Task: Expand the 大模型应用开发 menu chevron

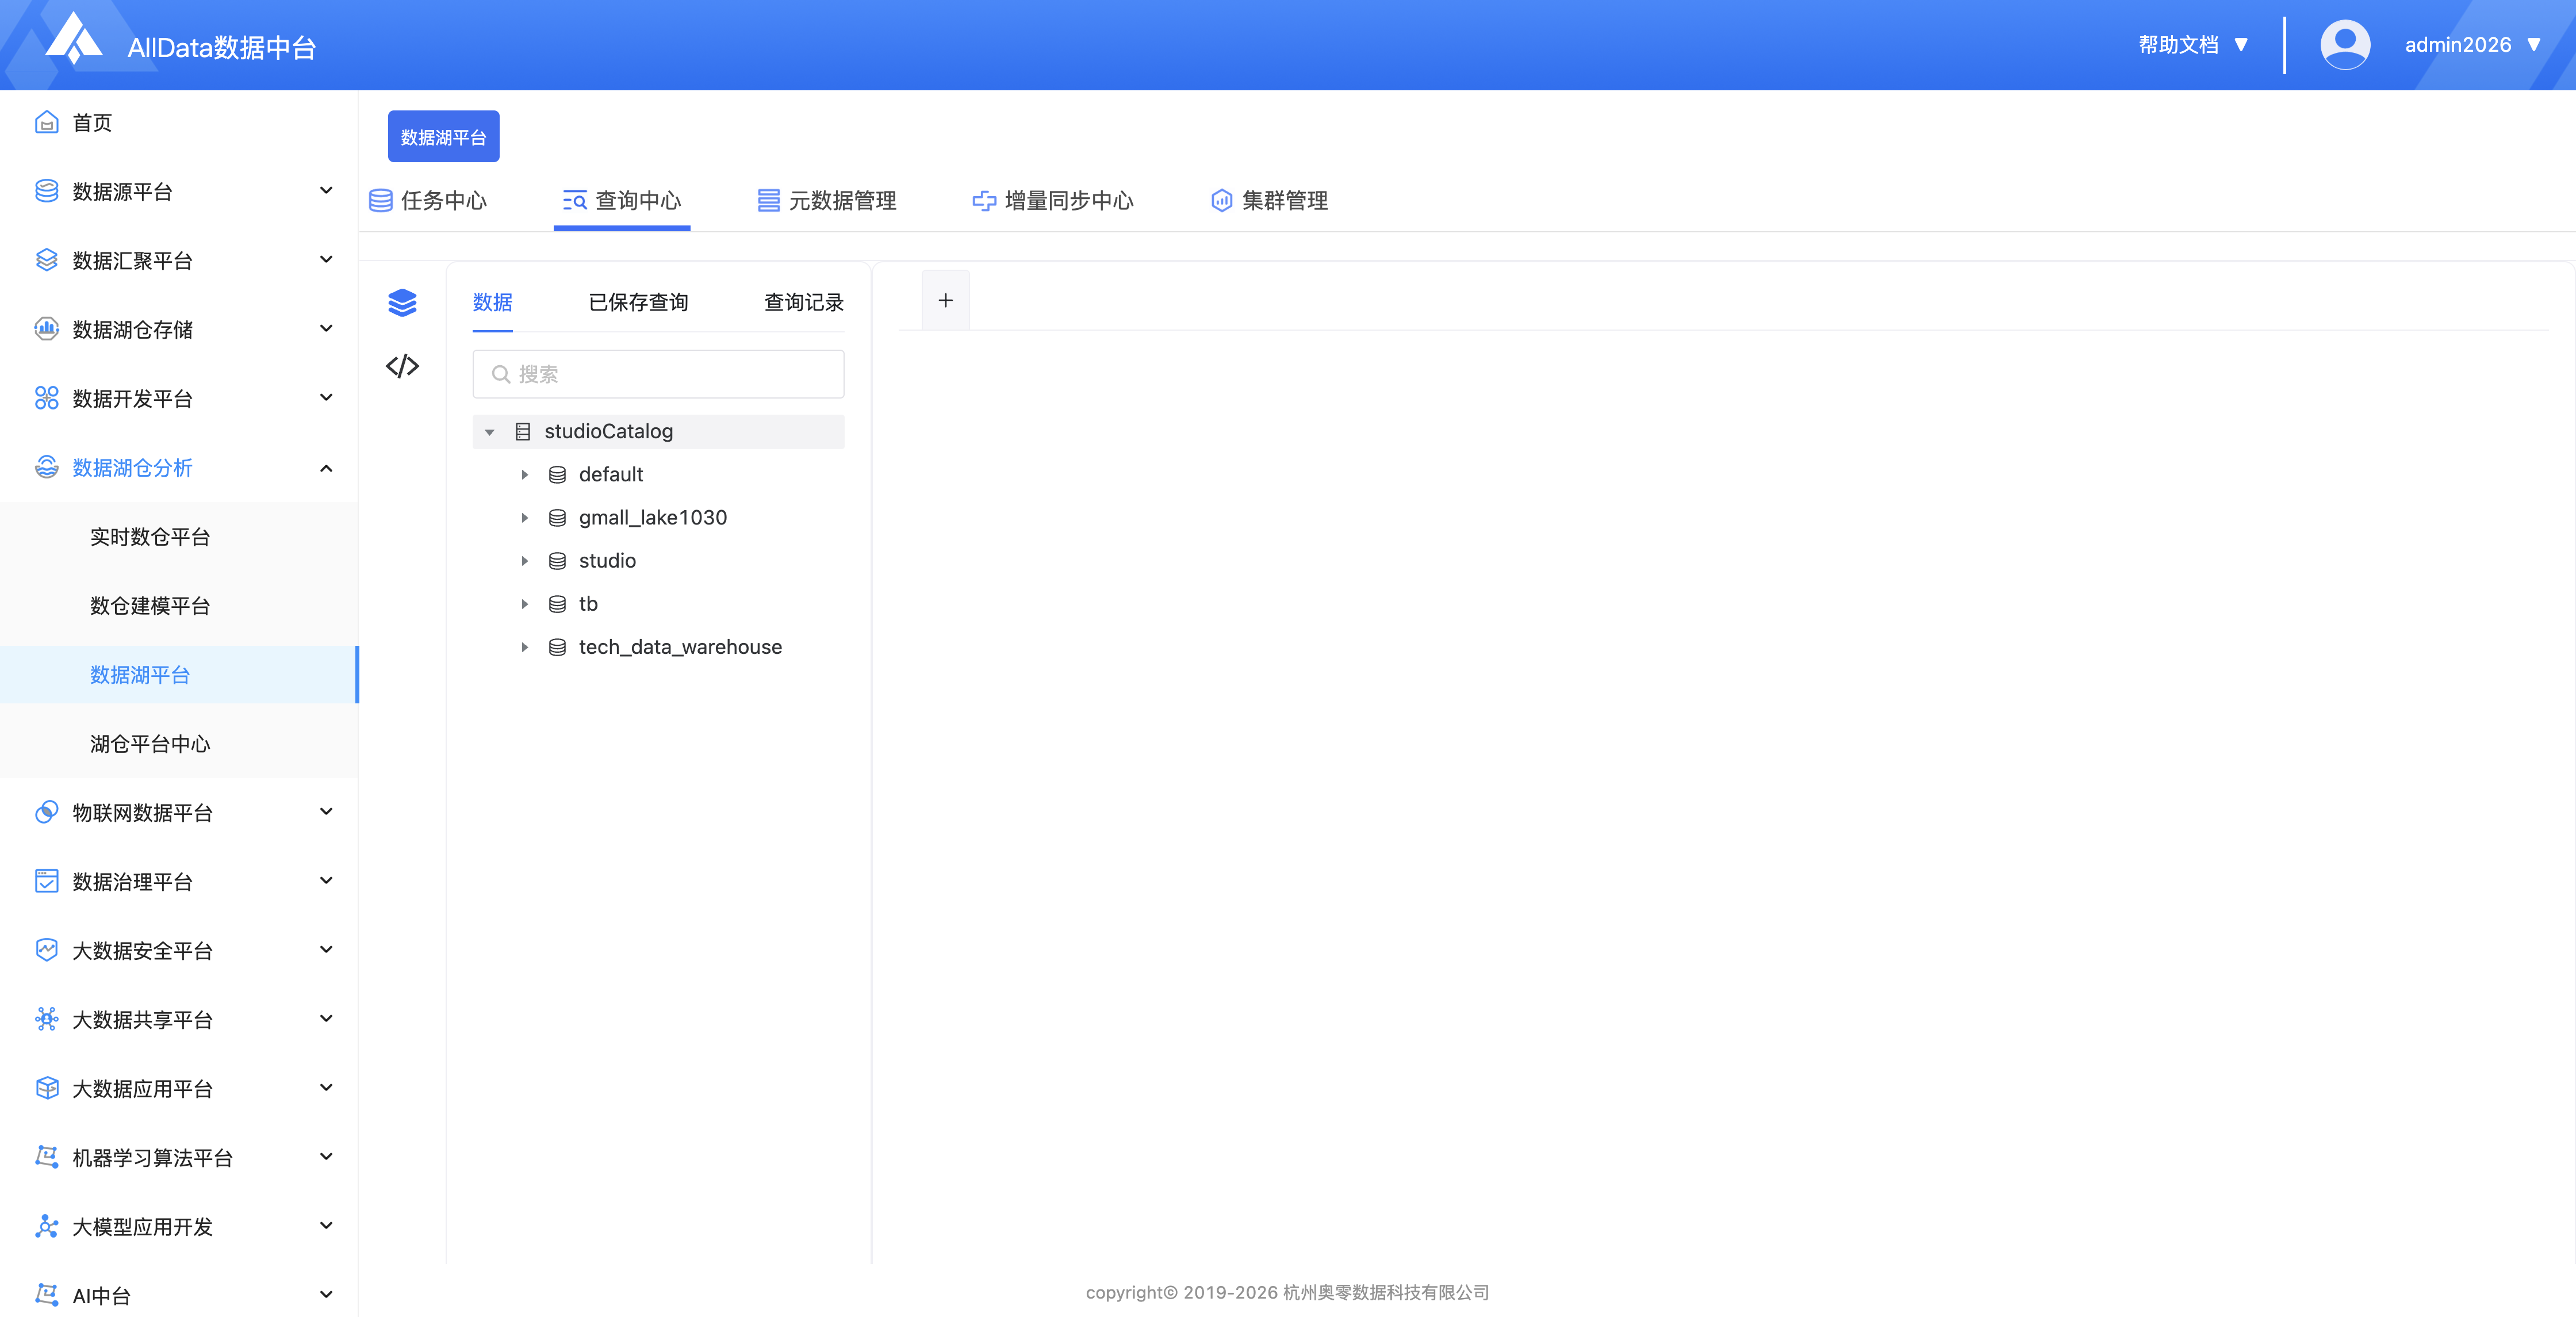Action: click(326, 1225)
